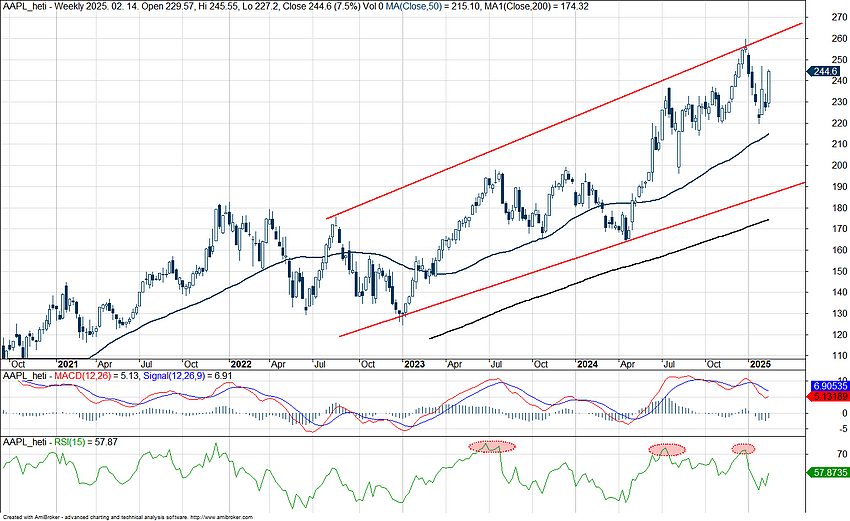Click the 250 price axis label
Viewport: 850px width, 521px height.
(839, 60)
